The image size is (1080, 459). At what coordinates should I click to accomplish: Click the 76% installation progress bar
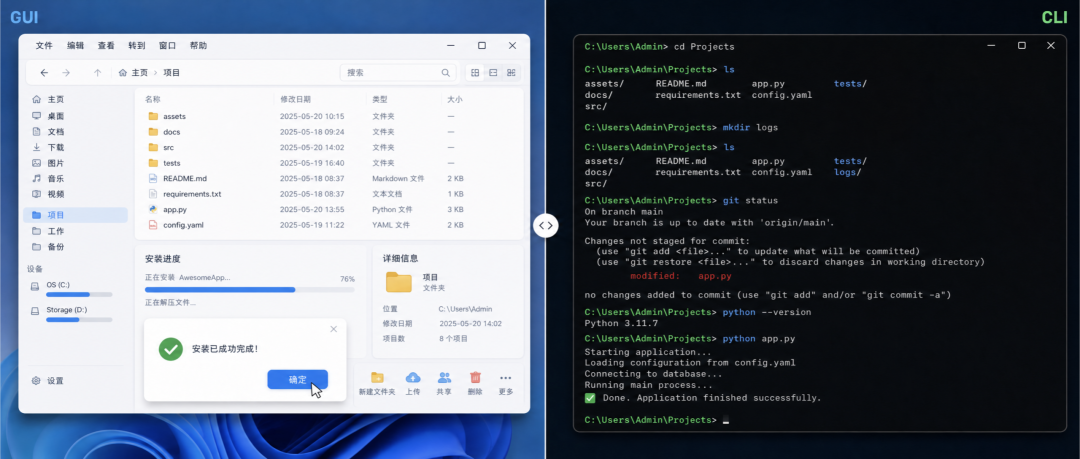(x=250, y=289)
